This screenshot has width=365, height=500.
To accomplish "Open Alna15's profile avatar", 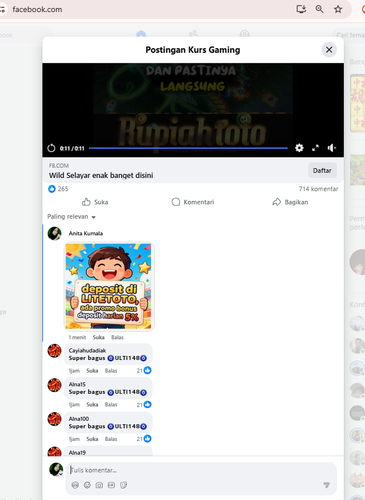I will pyautogui.click(x=54, y=385).
